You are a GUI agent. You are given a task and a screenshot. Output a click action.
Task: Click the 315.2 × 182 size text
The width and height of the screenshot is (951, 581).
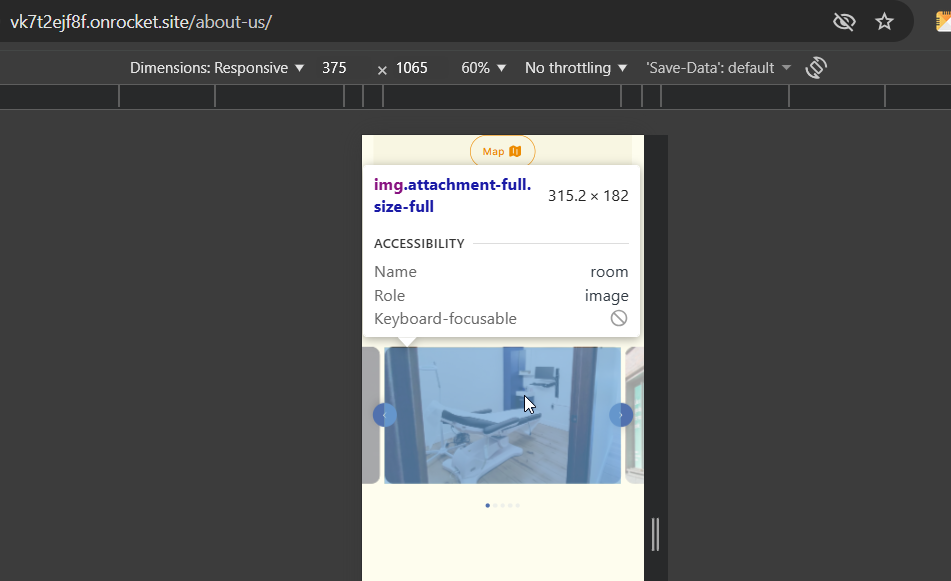click(588, 196)
